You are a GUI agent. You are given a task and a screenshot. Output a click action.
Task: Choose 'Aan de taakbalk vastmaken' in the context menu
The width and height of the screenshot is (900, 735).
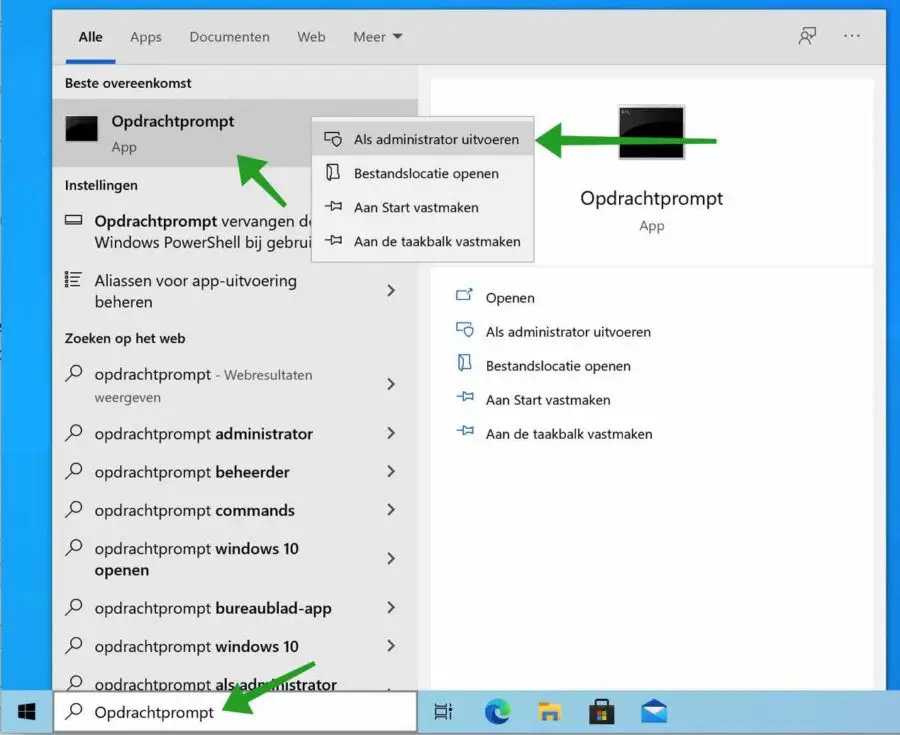[x=422, y=241]
